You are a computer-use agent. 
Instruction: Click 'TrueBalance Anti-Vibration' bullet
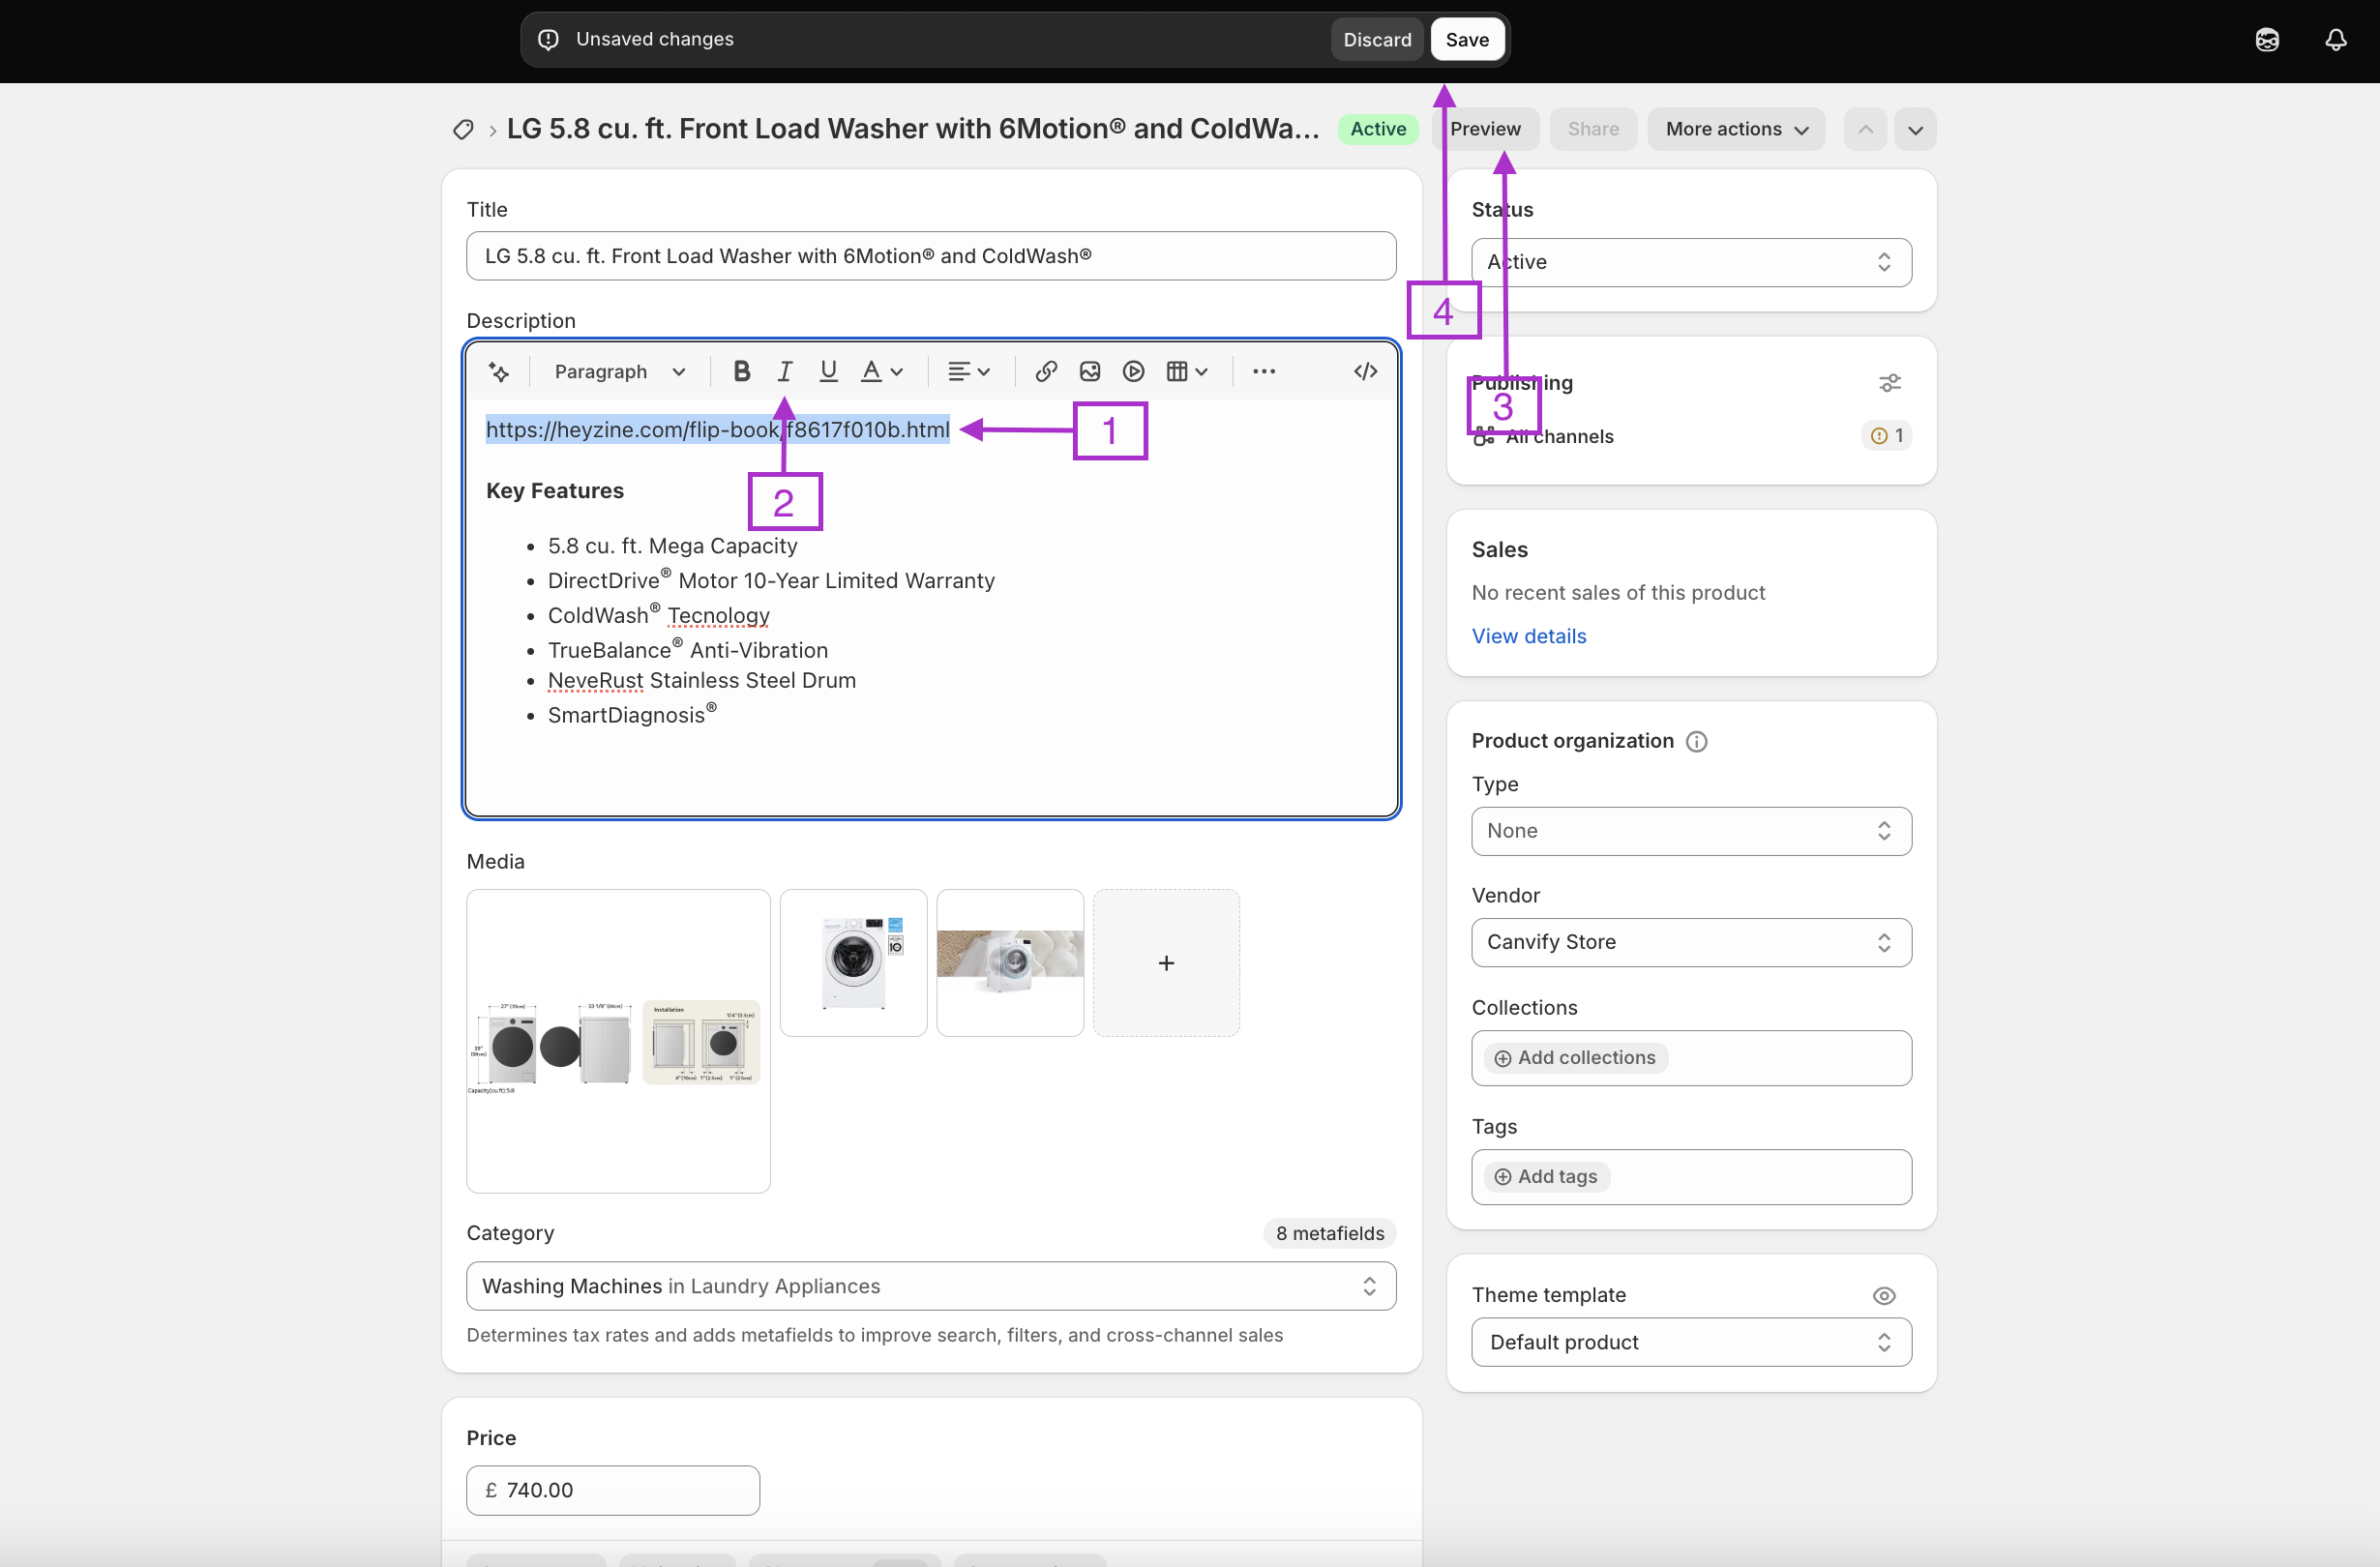688,649
